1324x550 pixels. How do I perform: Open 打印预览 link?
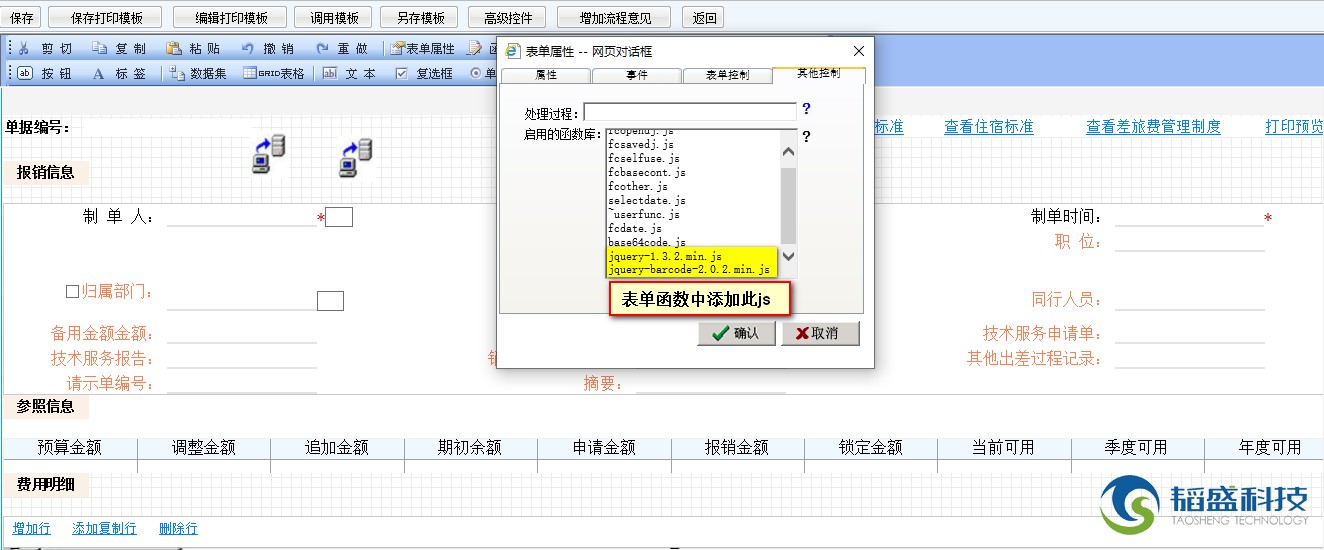(x=1295, y=127)
